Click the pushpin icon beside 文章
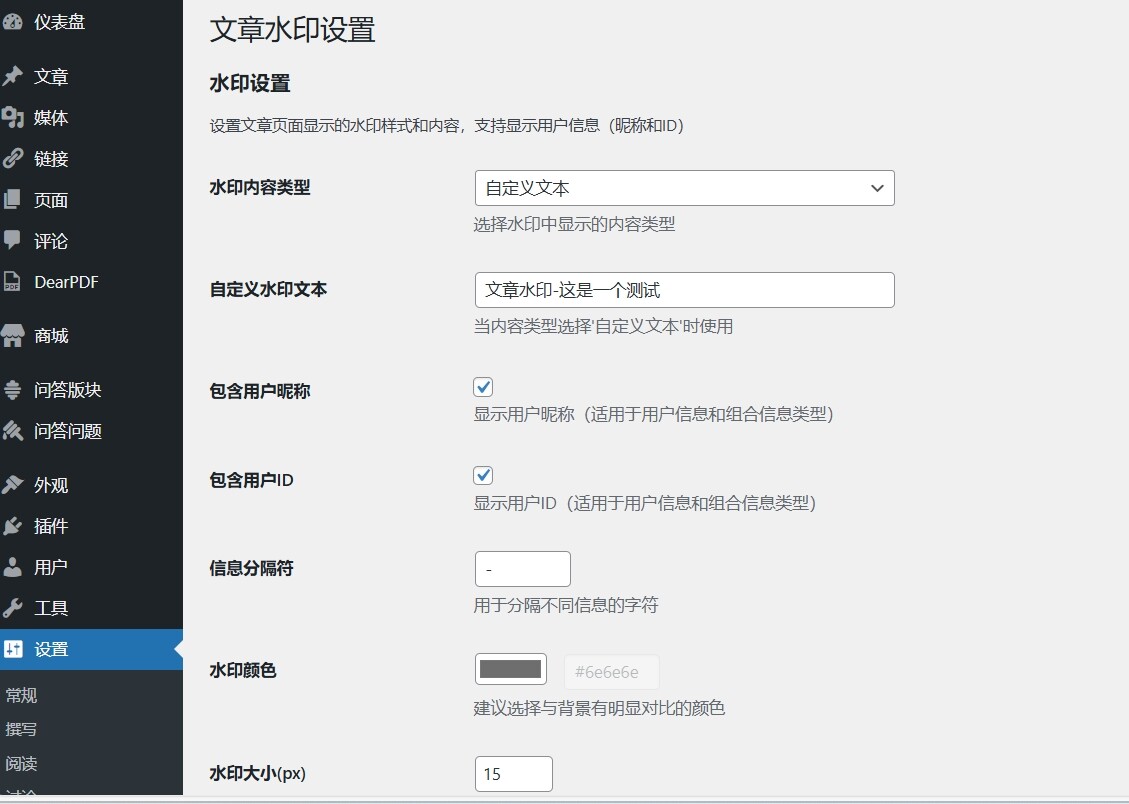The height and width of the screenshot is (804, 1129). 13,77
